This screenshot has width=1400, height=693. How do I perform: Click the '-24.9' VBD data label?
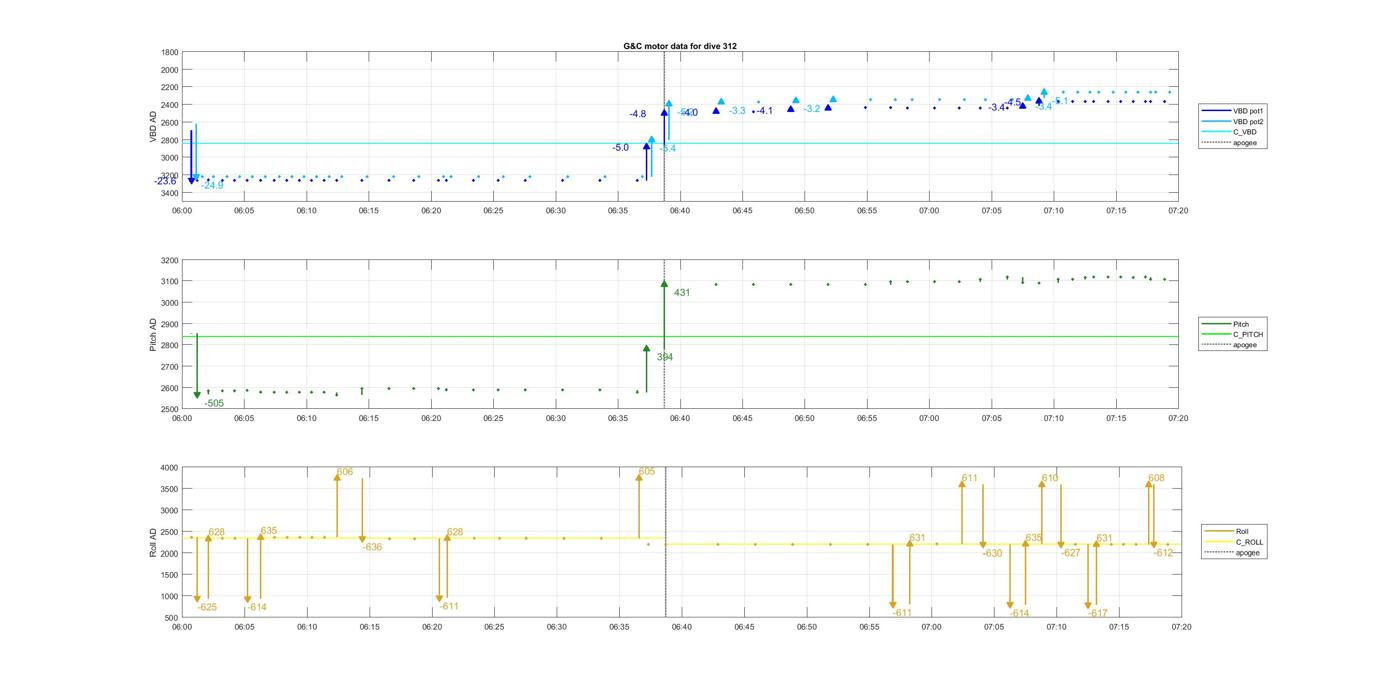coord(212,185)
